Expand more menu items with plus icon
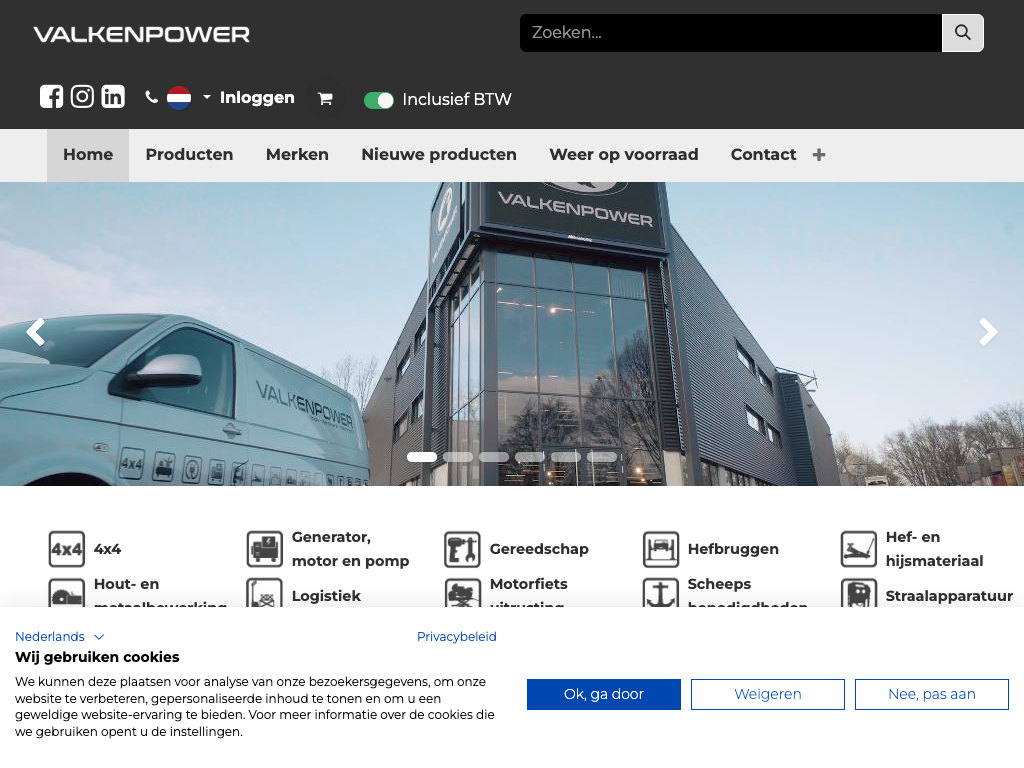Screen dimensions: 1024x768 click(819, 155)
